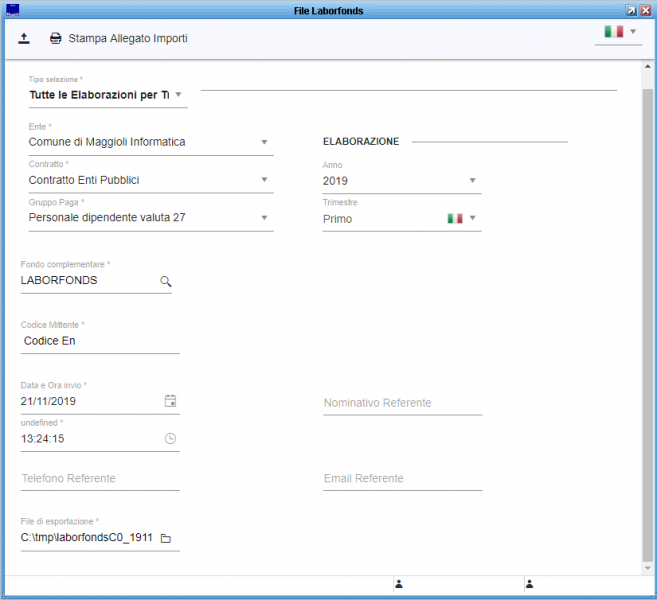The height and width of the screenshot is (600, 657).
Task: Click the folder icon for export file
Action: 166,539
